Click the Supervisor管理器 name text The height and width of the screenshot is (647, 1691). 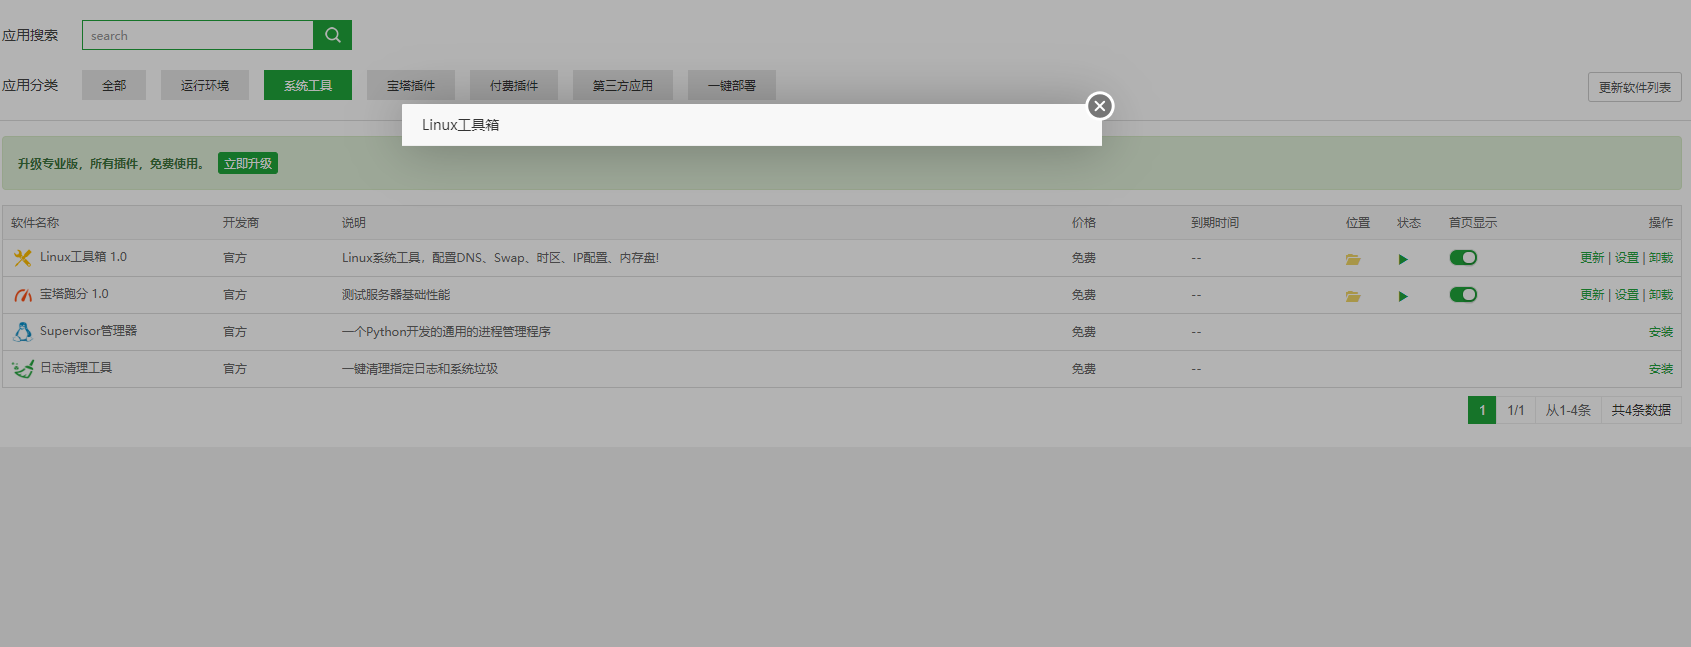point(88,331)
